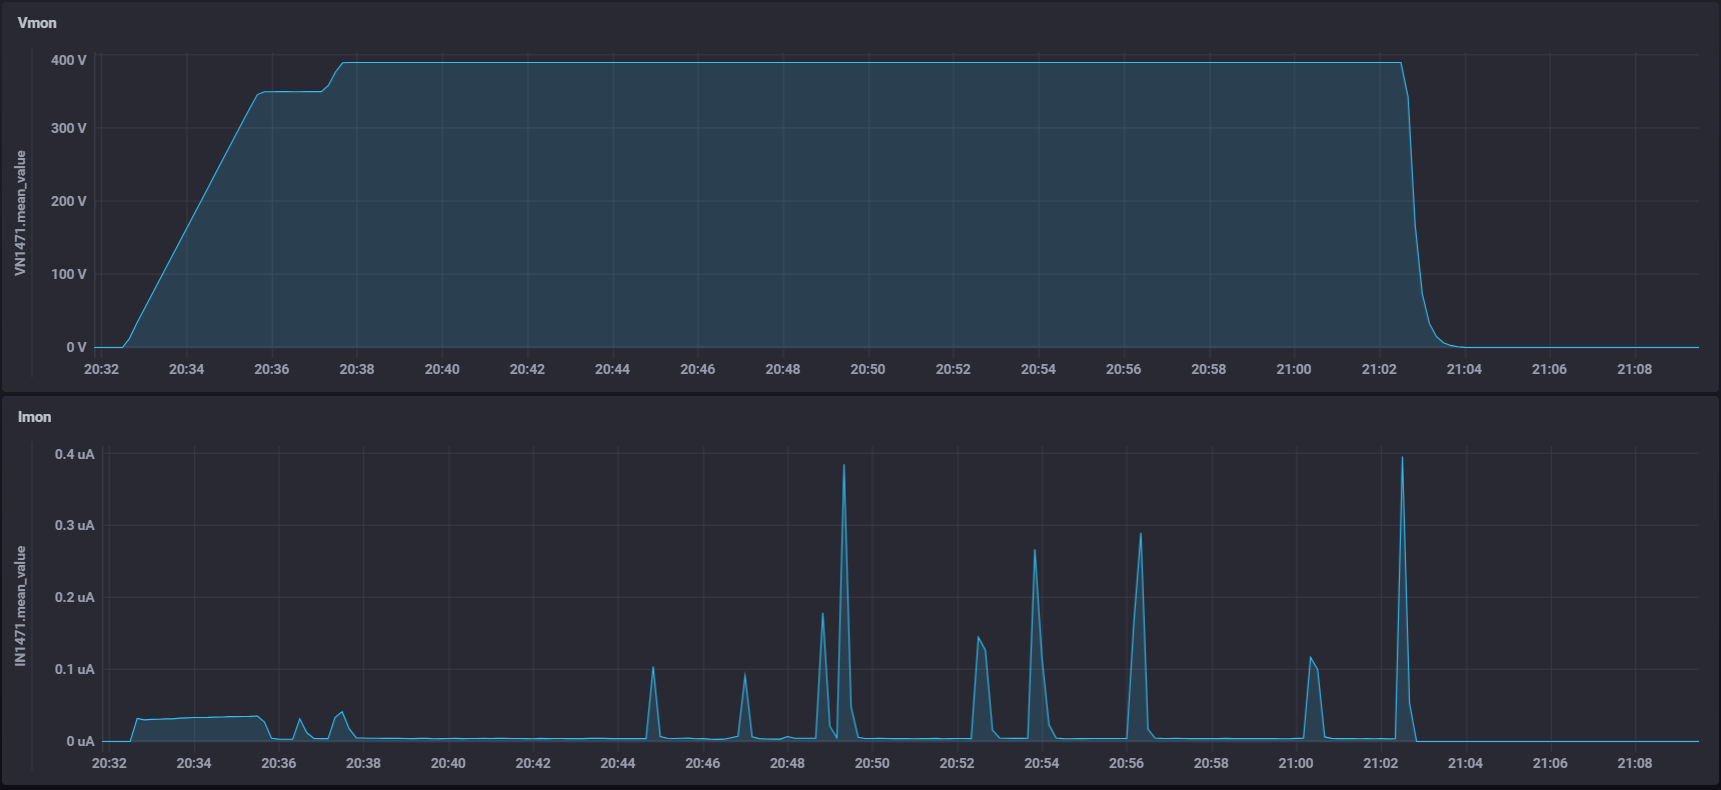Click the 21:02 time label in Imon
Screen dimensions: 1721x790
click(1381, 763)
